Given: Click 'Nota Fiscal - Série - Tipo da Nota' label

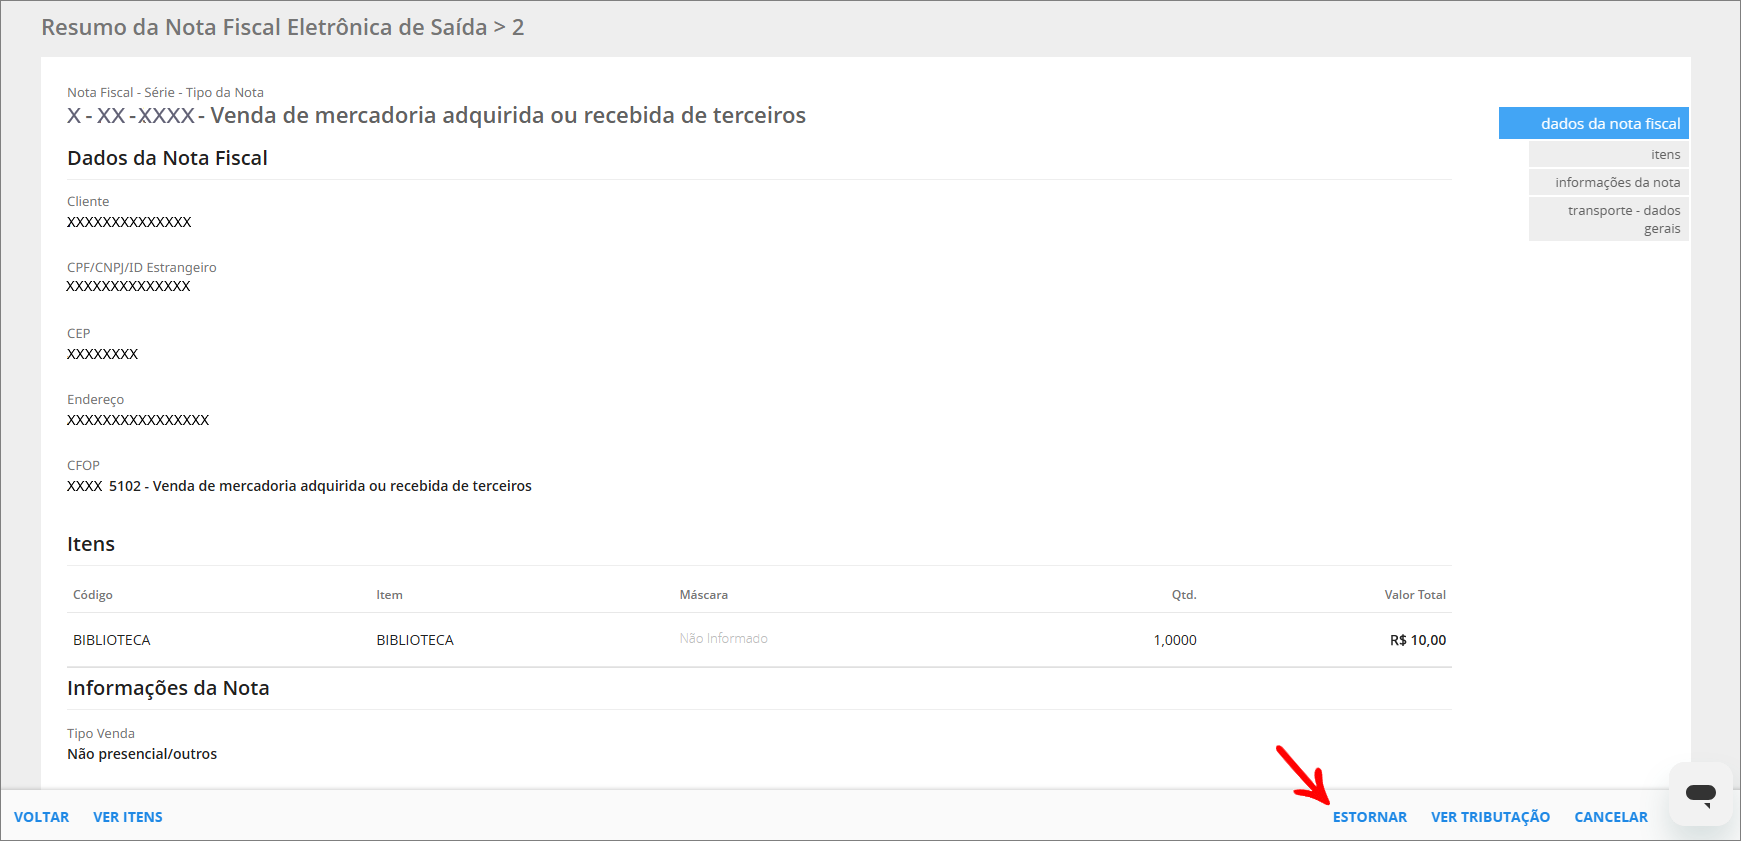Looking at the screenshot, I should coord(165,92).
